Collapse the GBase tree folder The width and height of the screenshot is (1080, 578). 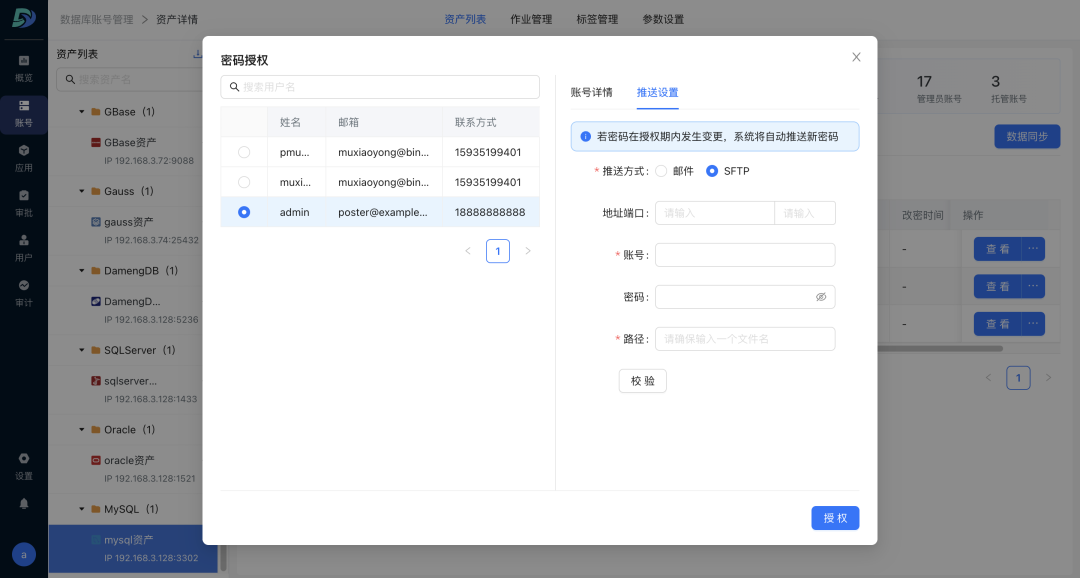(81, 112)
